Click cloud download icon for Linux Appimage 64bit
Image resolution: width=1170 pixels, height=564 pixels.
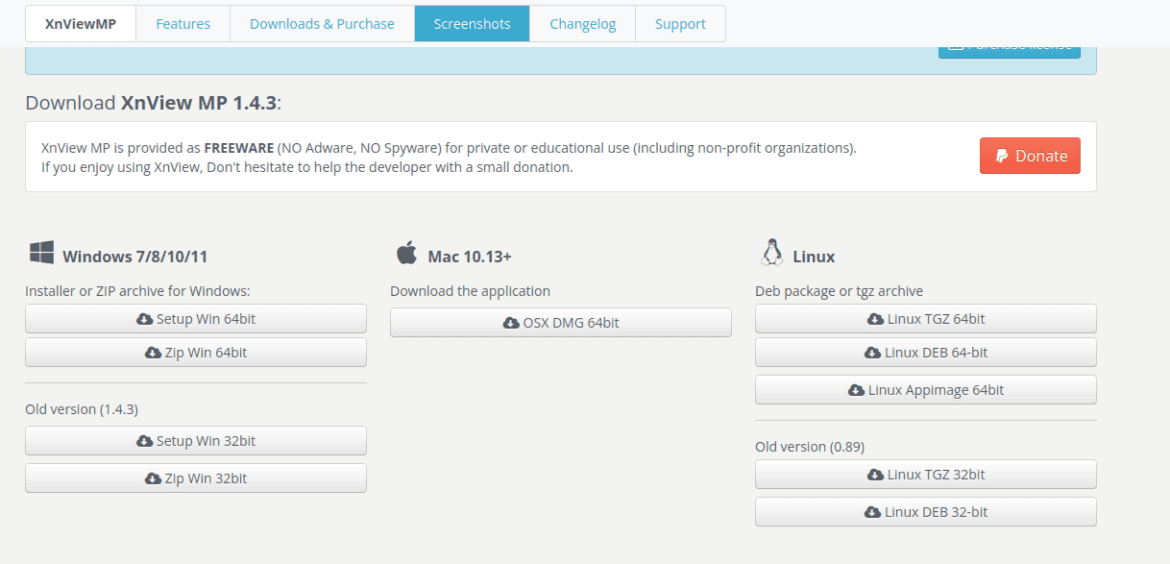[x=856, y=390]
